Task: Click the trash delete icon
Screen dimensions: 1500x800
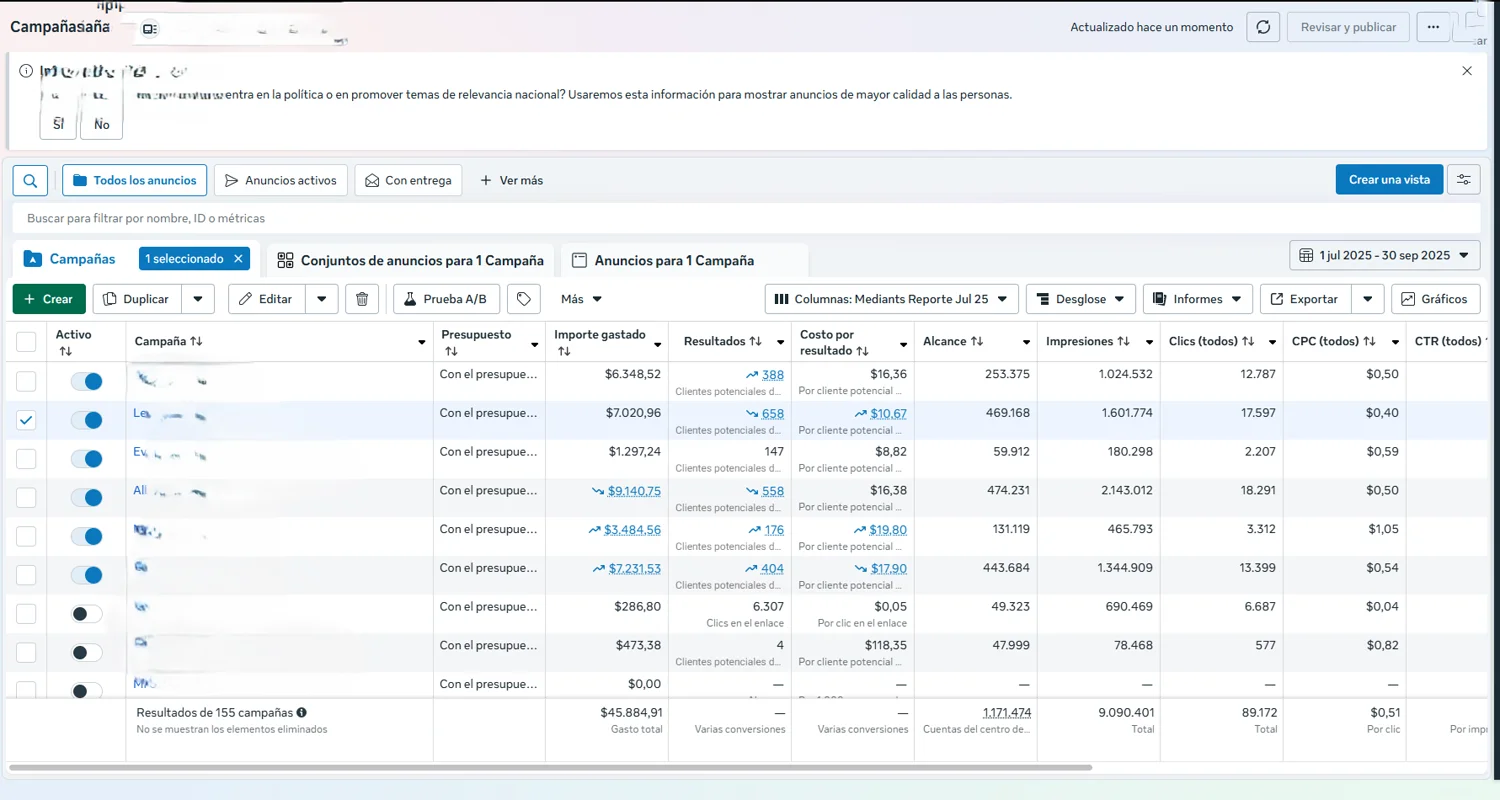Action: pyautogui.click(x=362, y=299)
